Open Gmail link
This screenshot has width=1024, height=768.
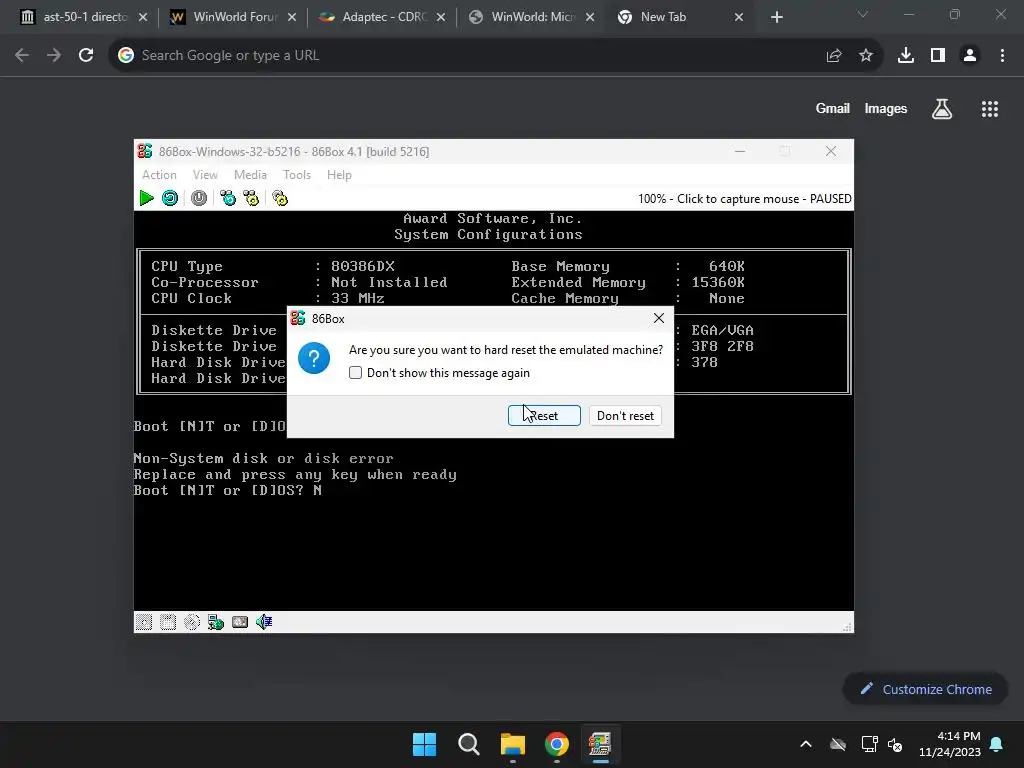(x=833, y=108)
